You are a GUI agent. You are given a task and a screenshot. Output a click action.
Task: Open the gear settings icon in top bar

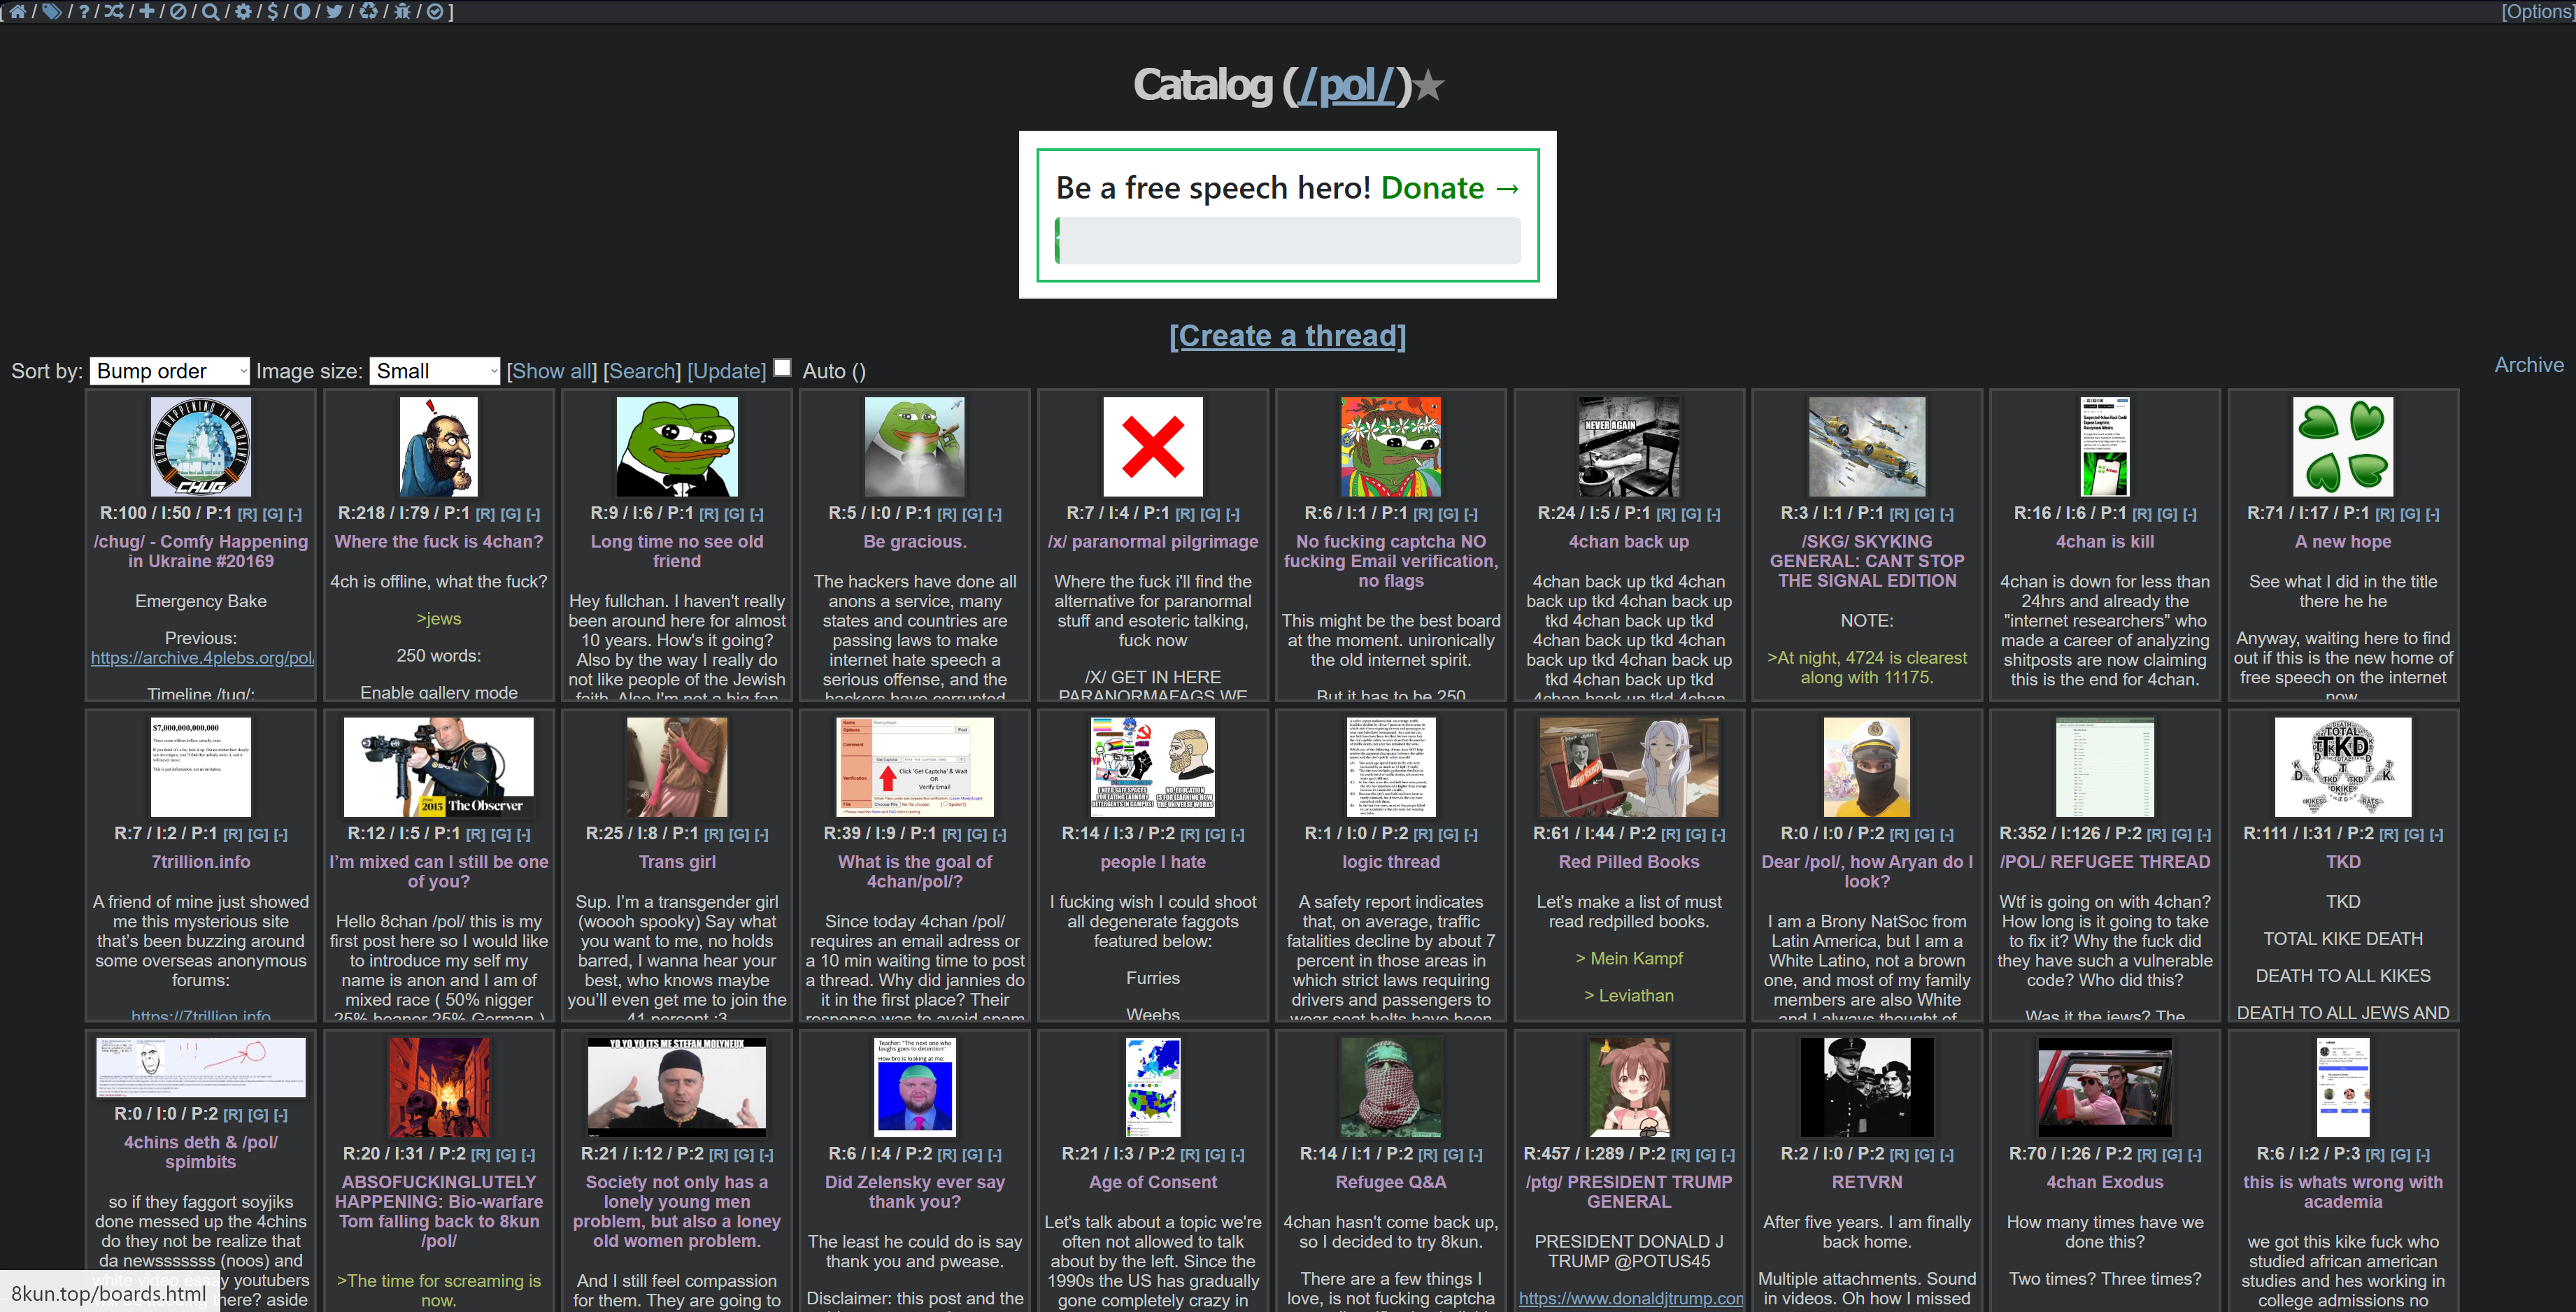coord(243,11)
